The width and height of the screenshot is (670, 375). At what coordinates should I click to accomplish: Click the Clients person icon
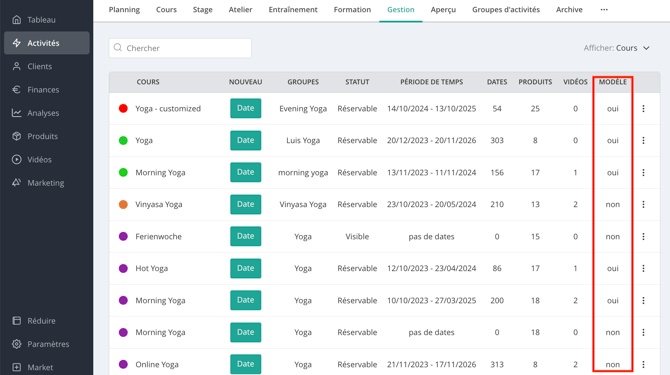pyautogui.click(x=17, y=66)
